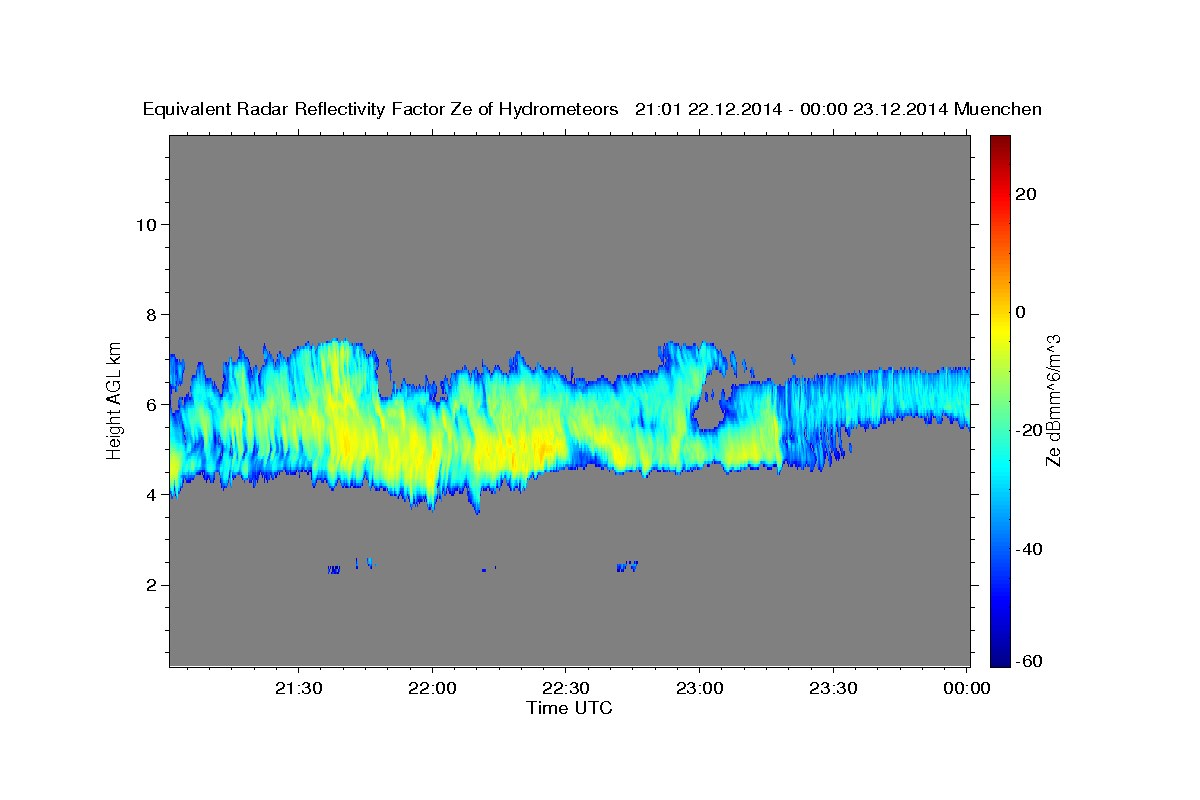This screenshot has height=800, width=1200.
Task: Click the 'Time UTC' axis label
Action: pos(569,708)
